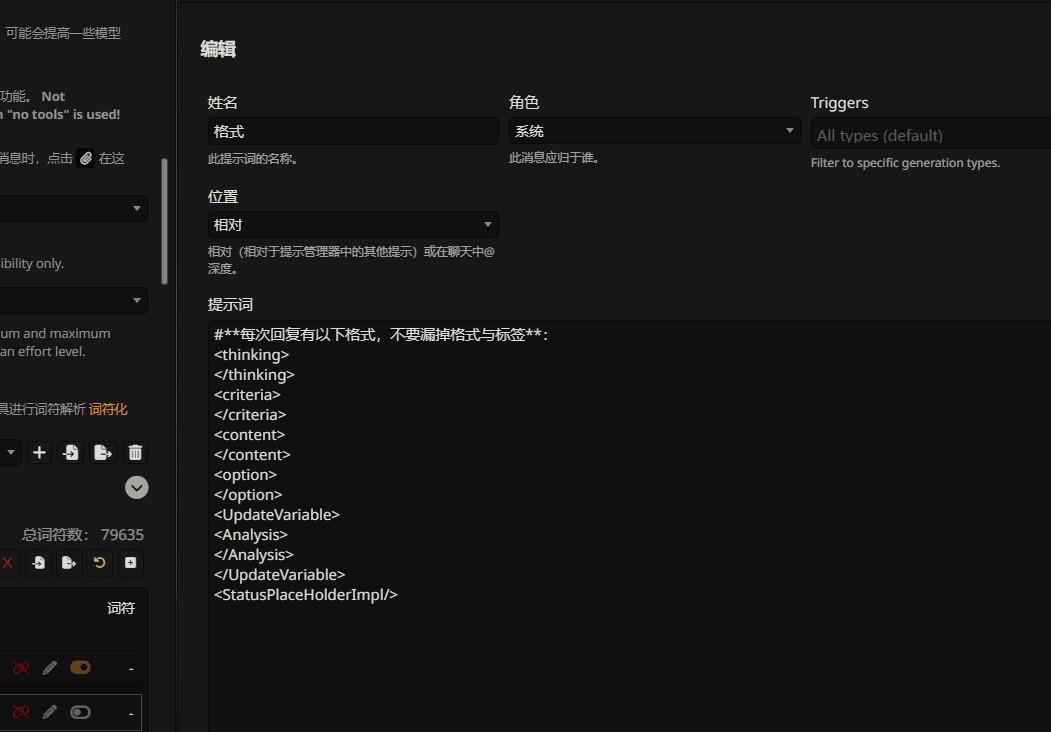Screen dimensions: 1051x732
Task: Click the small plus icon next to the restore icon
Action: [130, 562]
